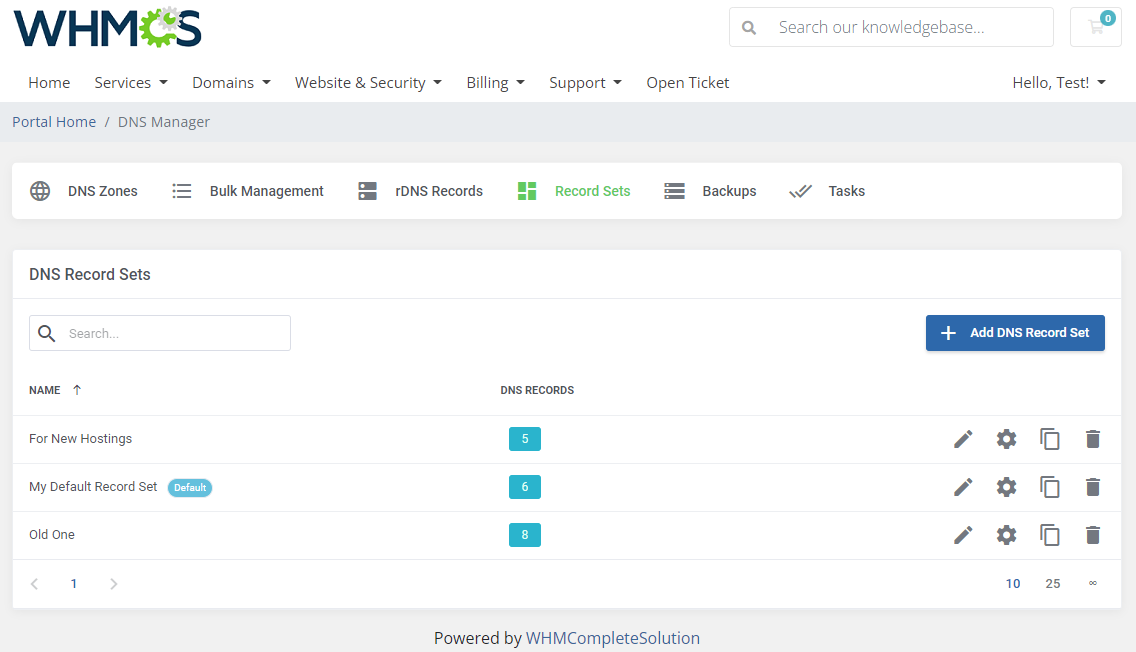1136x652 pixels.
Task: Edit the For New Hostings record set
Action: tap(962, 438)
